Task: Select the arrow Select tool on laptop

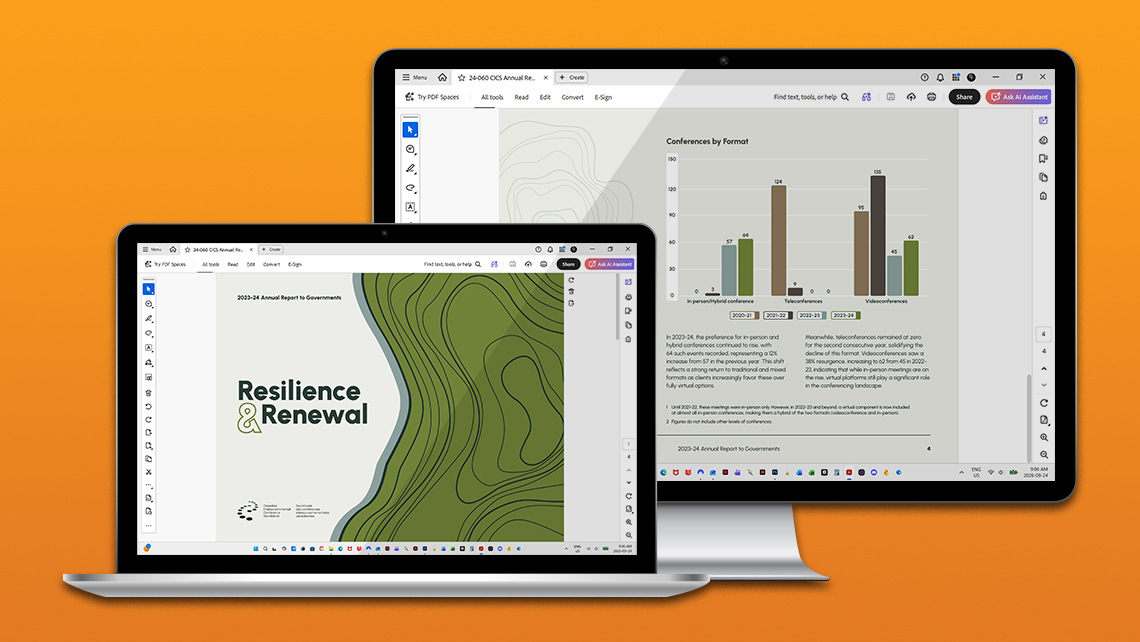Action: [x=148, y=289]
